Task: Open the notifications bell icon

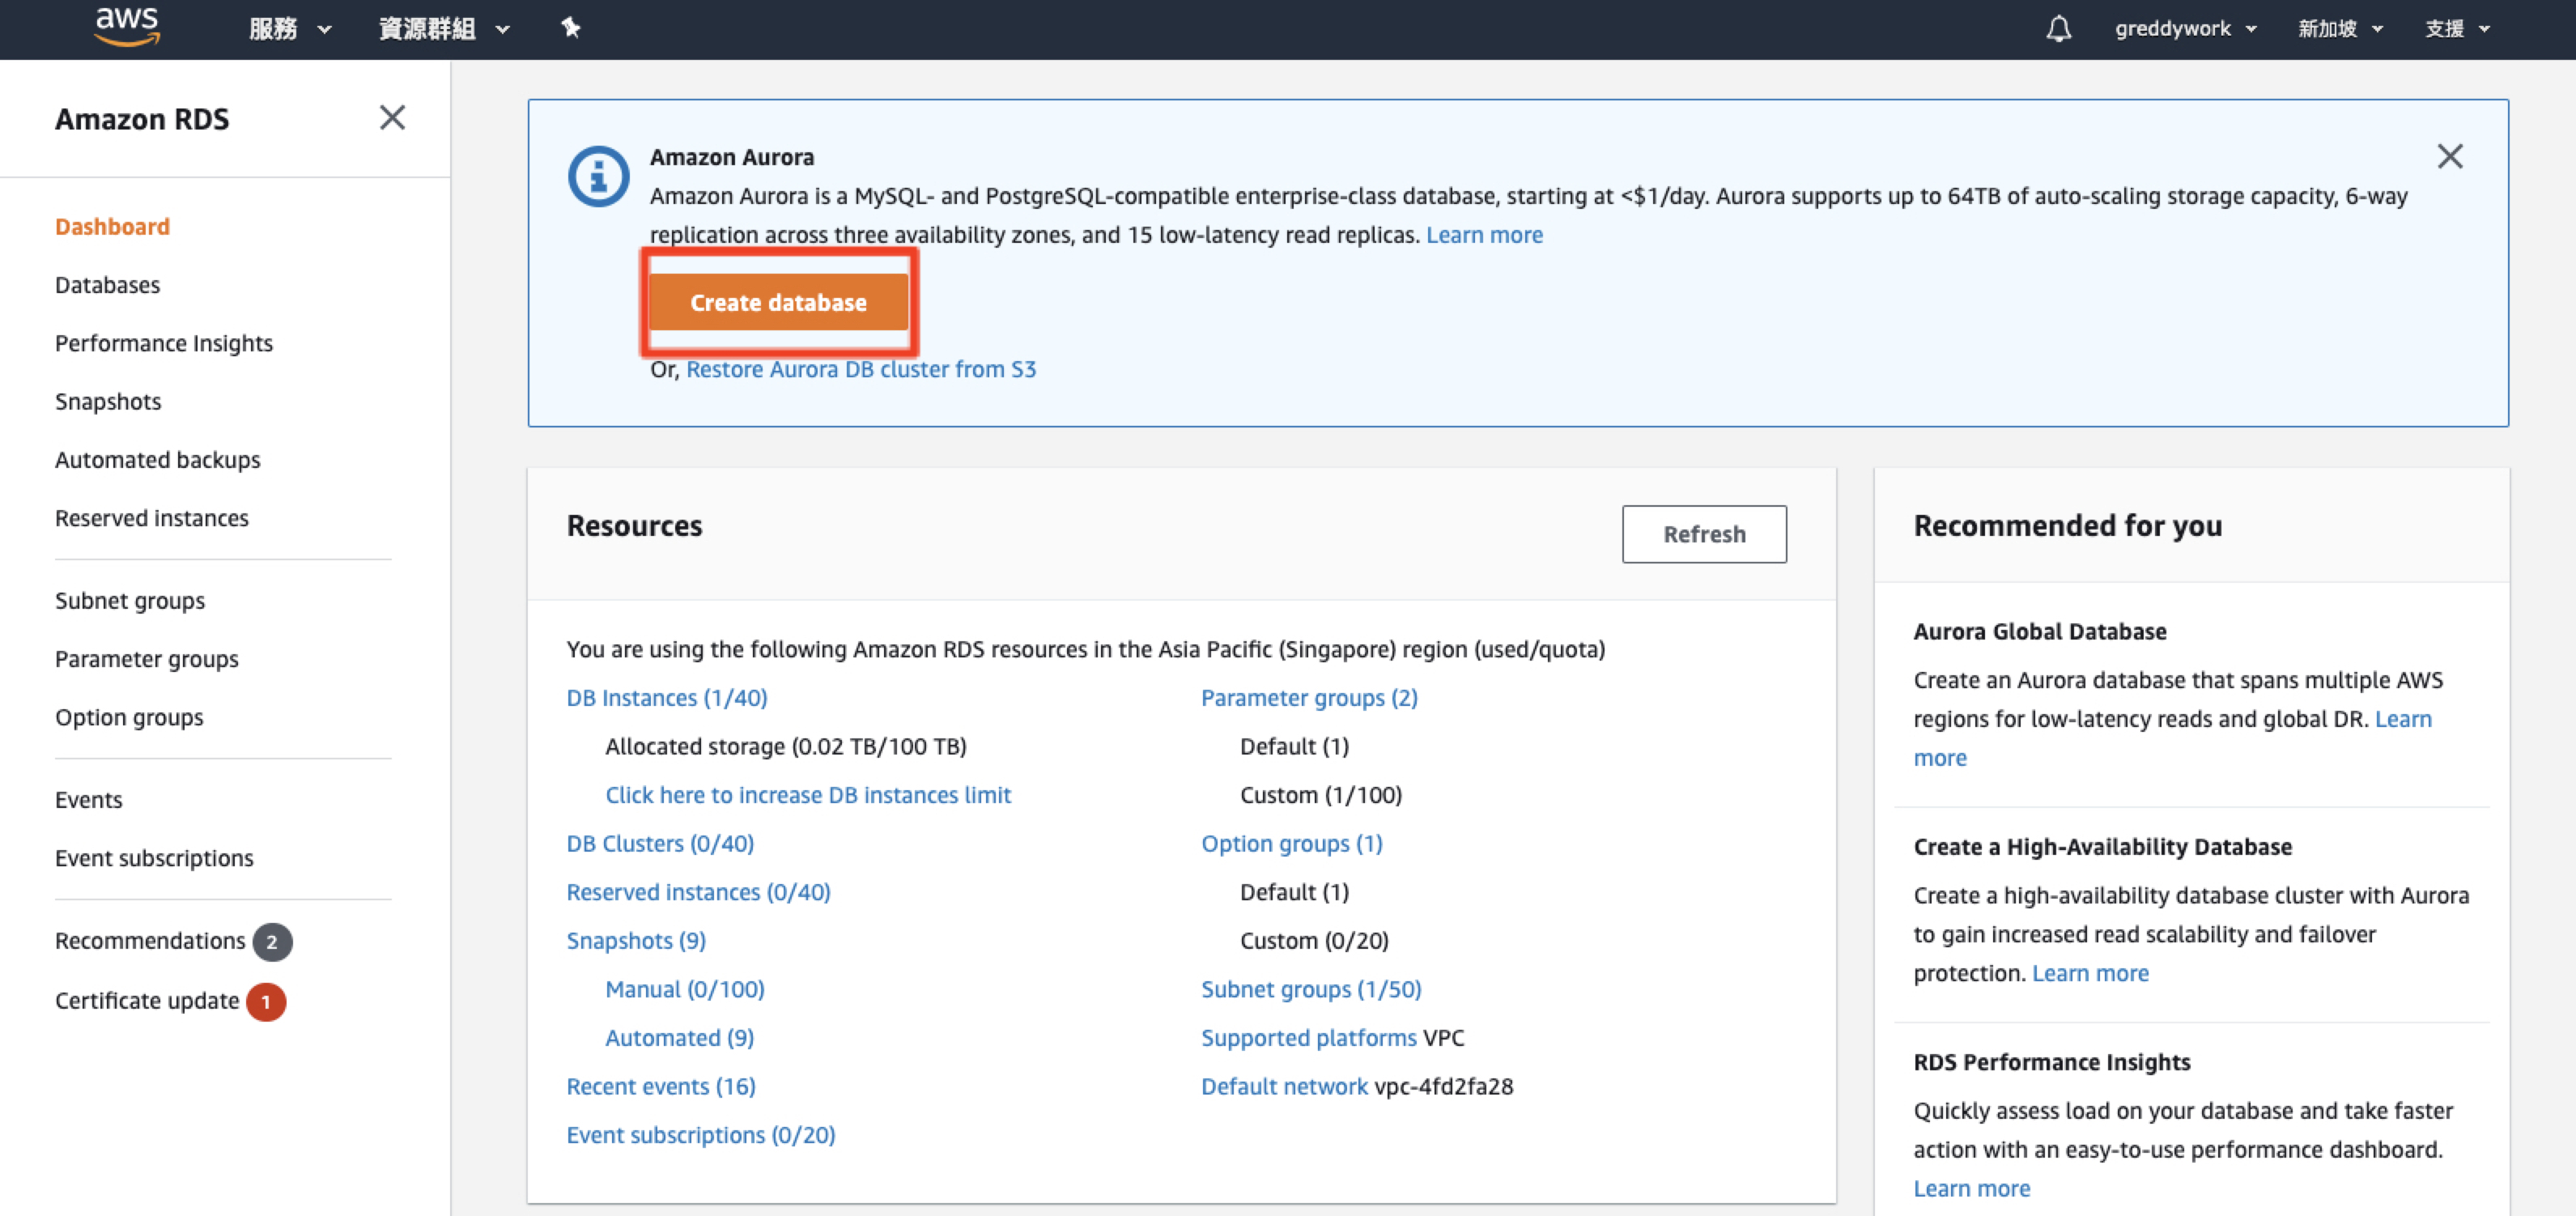Action: point(2058,28)
